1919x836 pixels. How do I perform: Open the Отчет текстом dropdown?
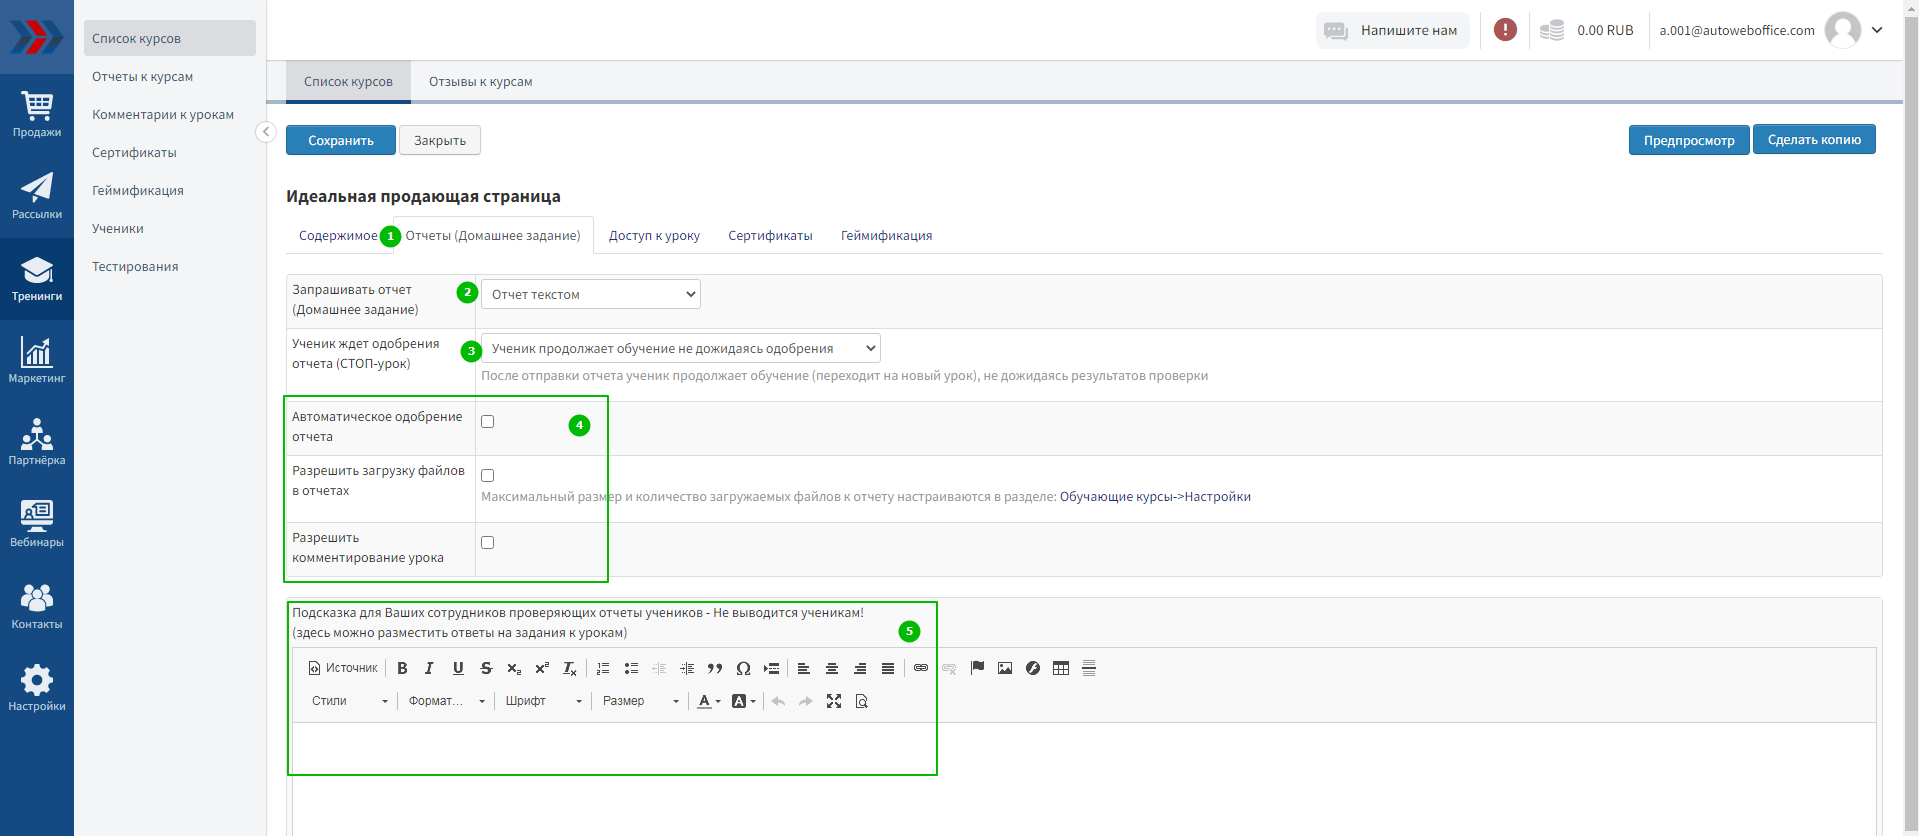point(590,294)
